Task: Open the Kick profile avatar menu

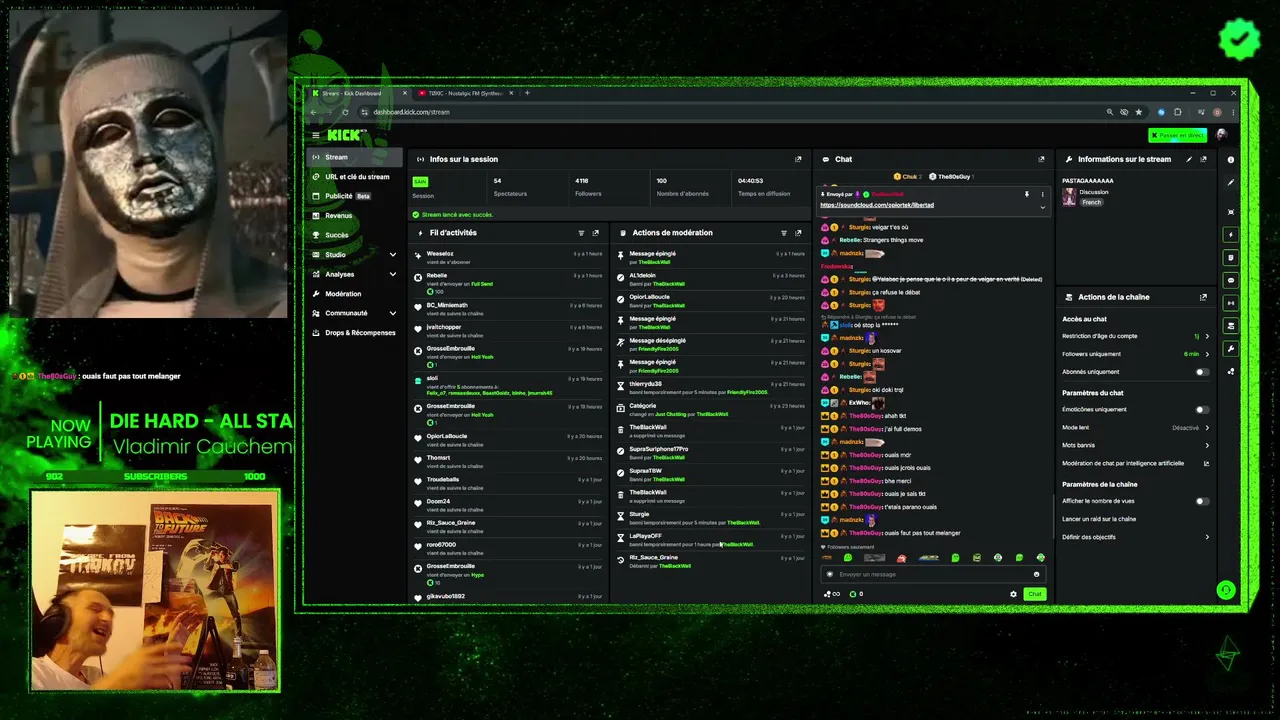Action: [1221, 135]
